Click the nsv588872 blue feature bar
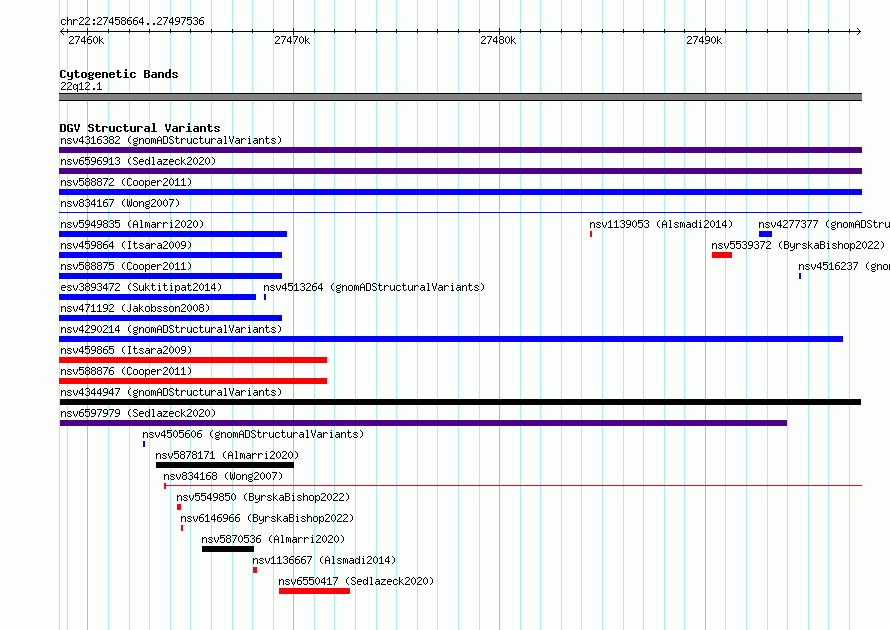This screenshot has height=630, width=890. 460,192
